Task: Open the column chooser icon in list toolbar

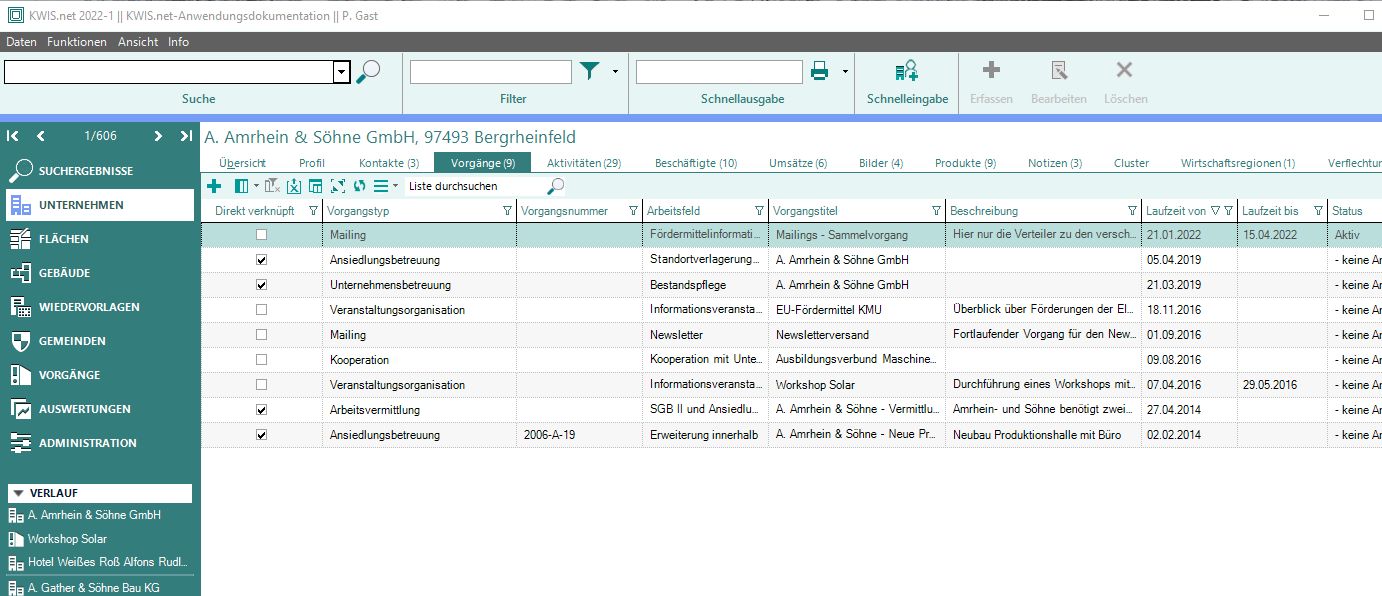Action: click(x=241, y=186)
